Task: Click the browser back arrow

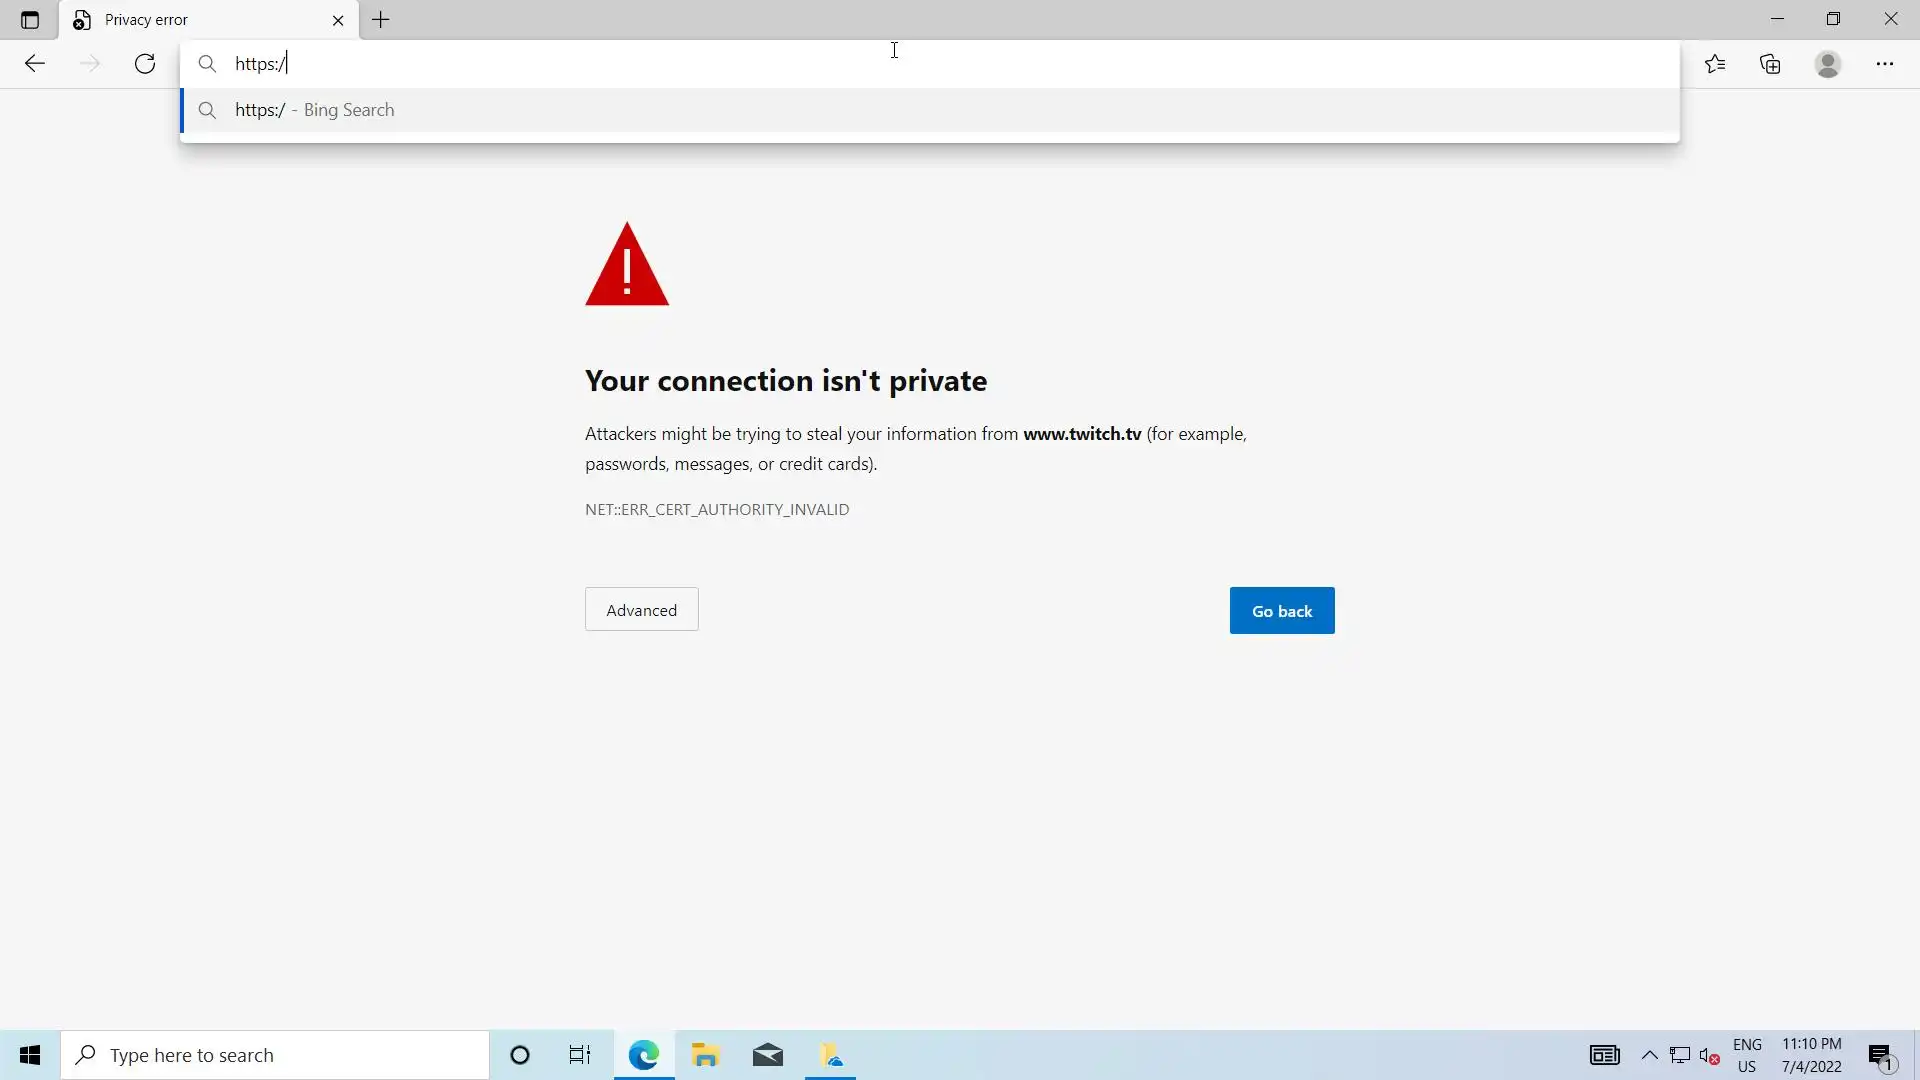Action: click(x=35, y=64)
